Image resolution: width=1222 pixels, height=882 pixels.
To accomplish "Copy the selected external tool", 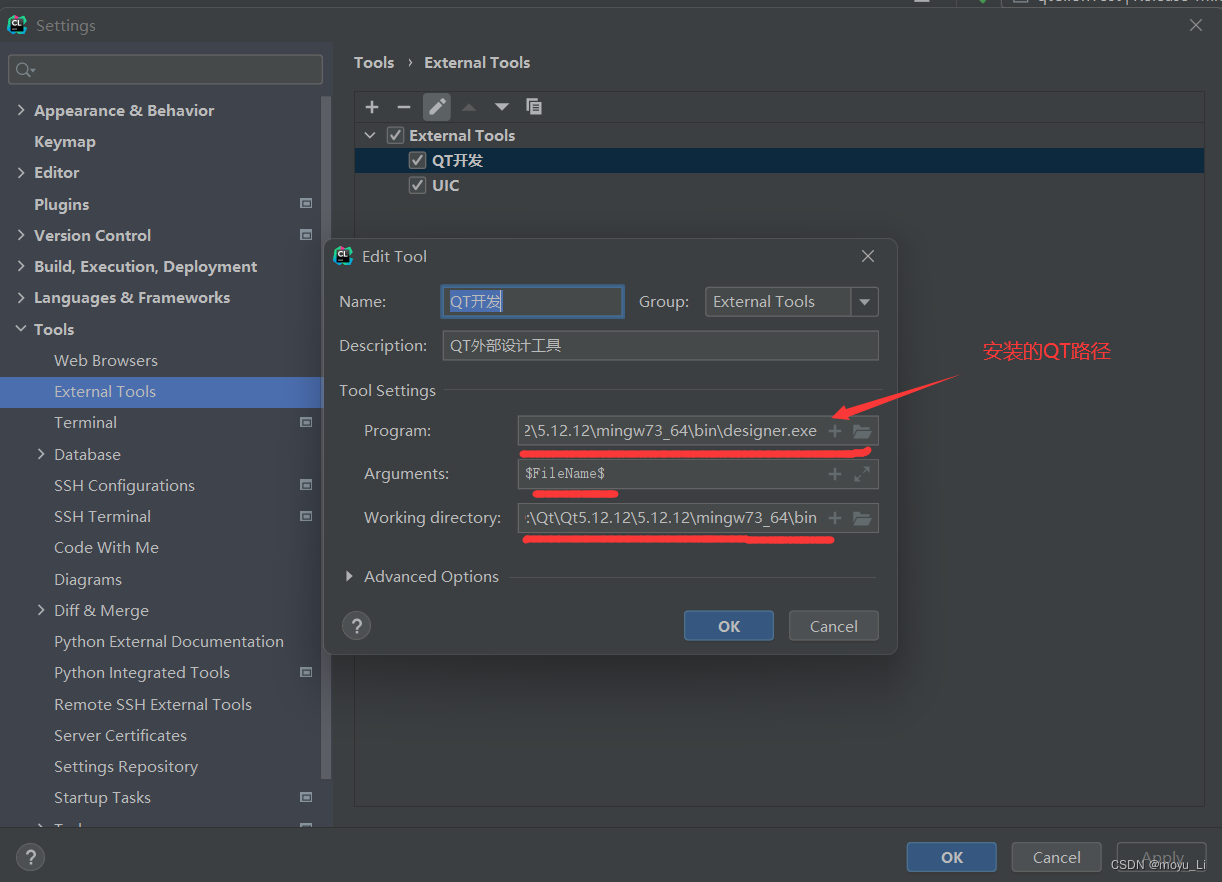I will click(534, 107).
